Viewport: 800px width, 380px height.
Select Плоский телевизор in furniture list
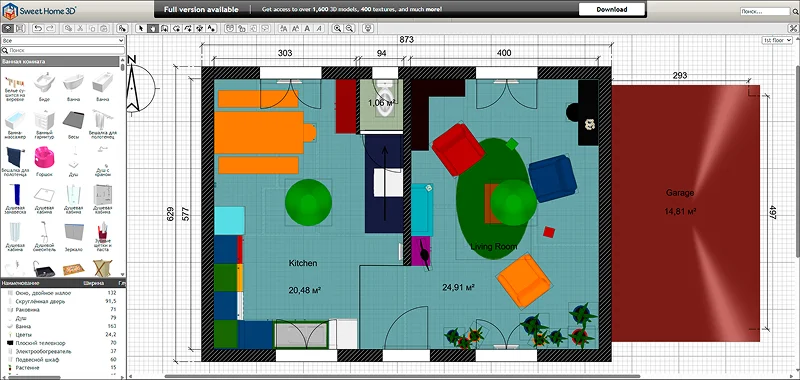click(34, 343)
